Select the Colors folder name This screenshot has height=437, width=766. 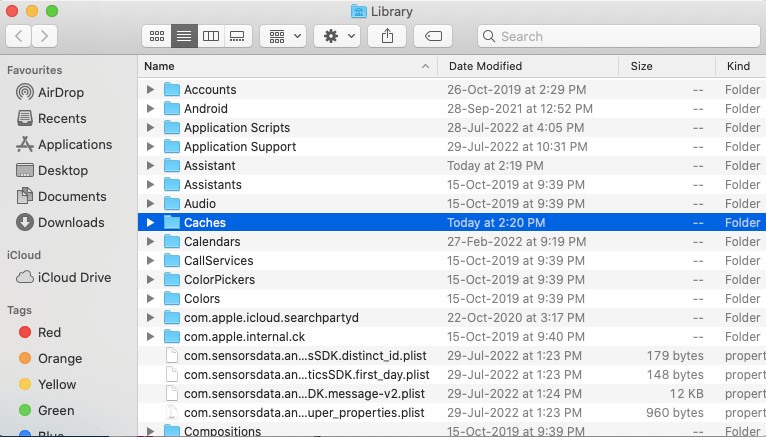[202, 299]
